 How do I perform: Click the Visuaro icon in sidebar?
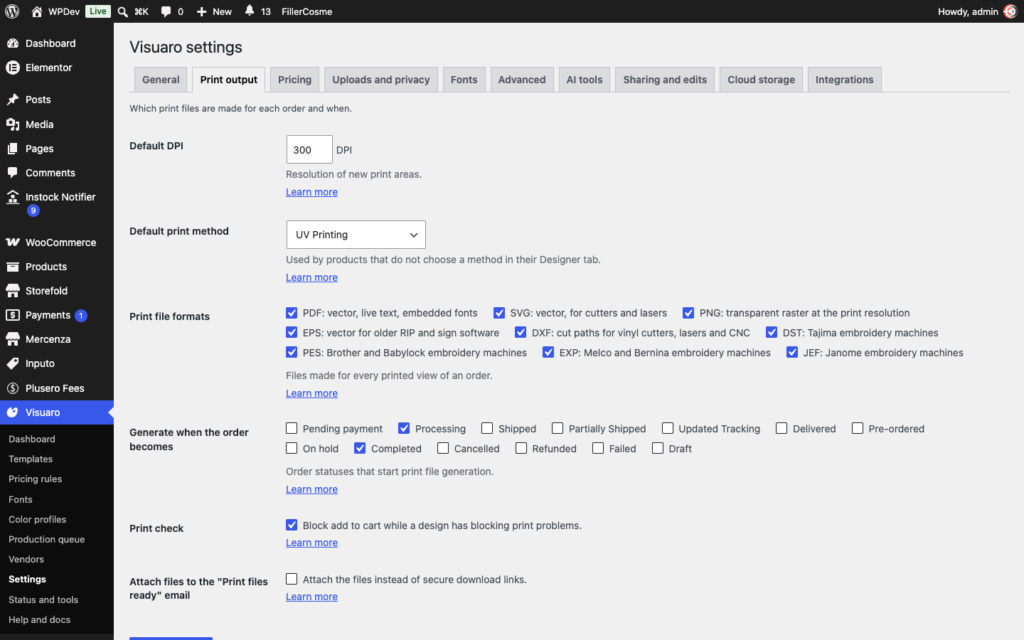12,412
